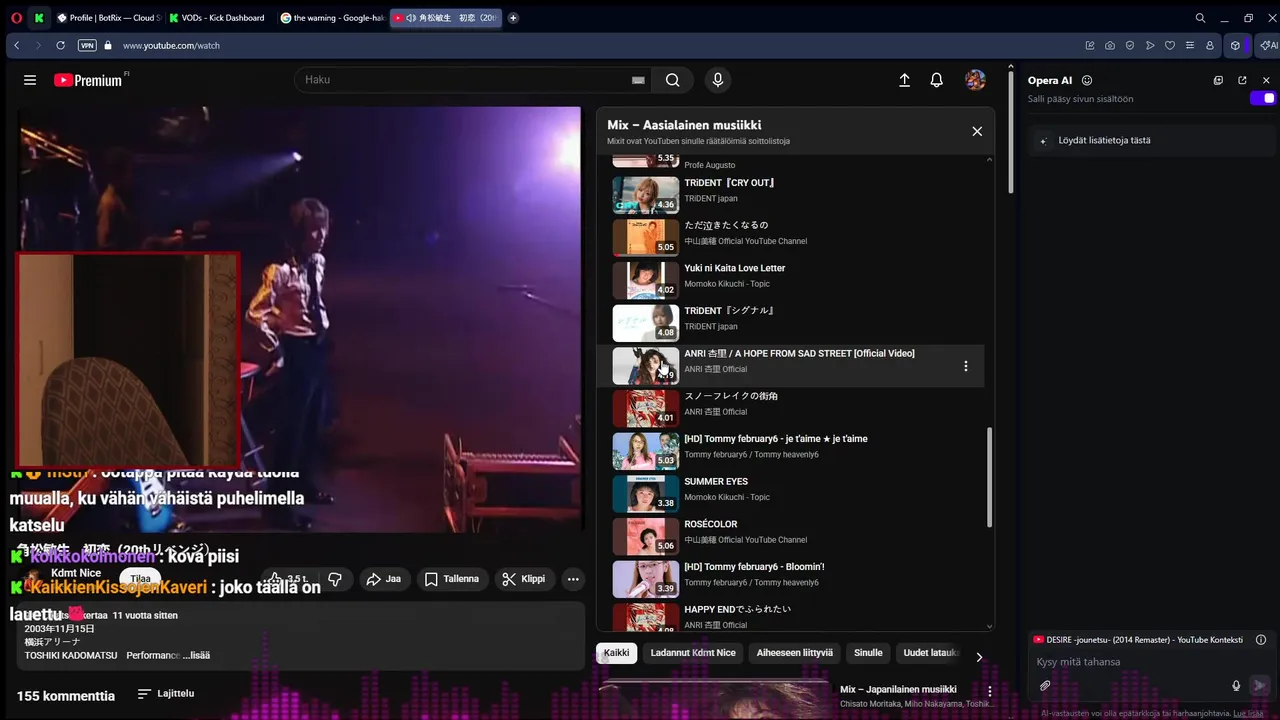1280x720 pixels.
Task: Open the VPN badge in address bar
Action: [87, 45]
